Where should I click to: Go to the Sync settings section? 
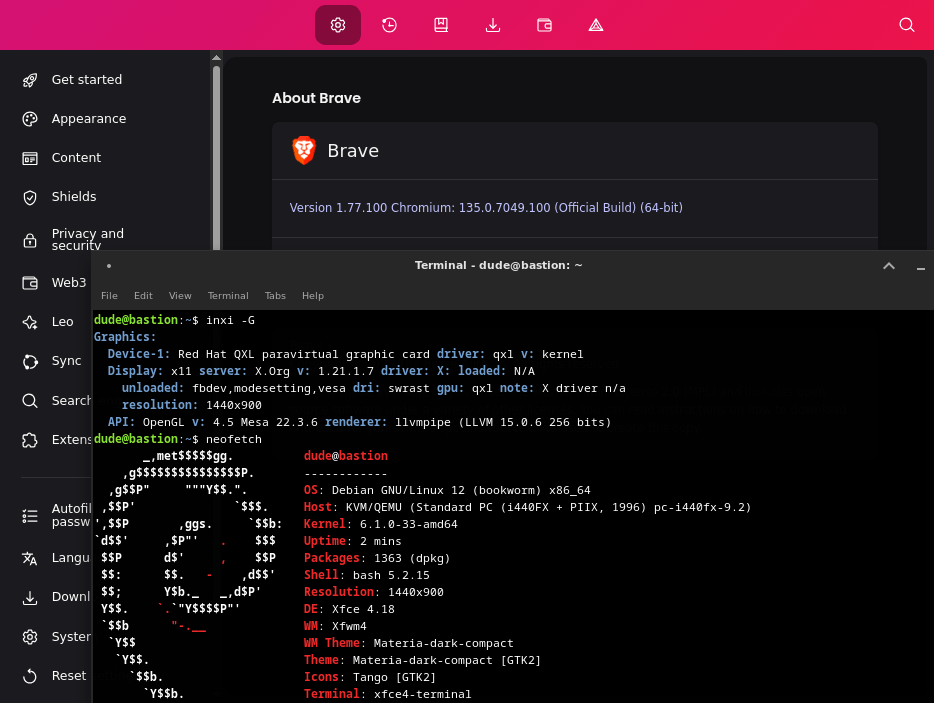(54, 361)
